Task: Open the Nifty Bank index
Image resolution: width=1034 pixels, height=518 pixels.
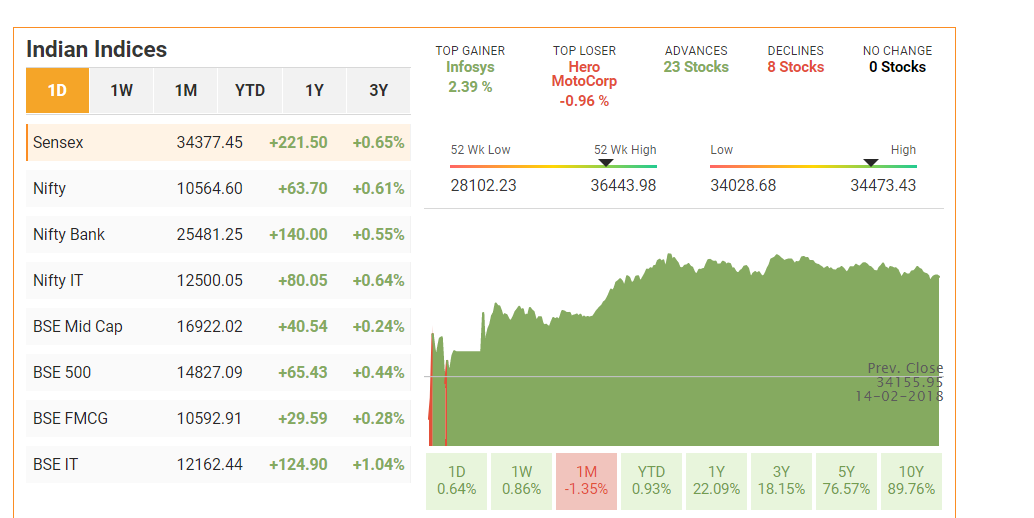Action: 218,235
